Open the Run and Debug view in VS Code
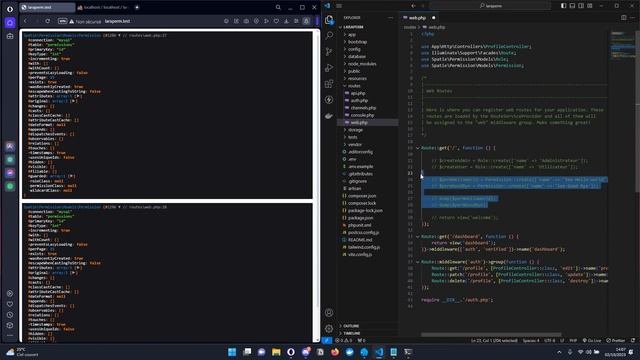 [329, 68]
